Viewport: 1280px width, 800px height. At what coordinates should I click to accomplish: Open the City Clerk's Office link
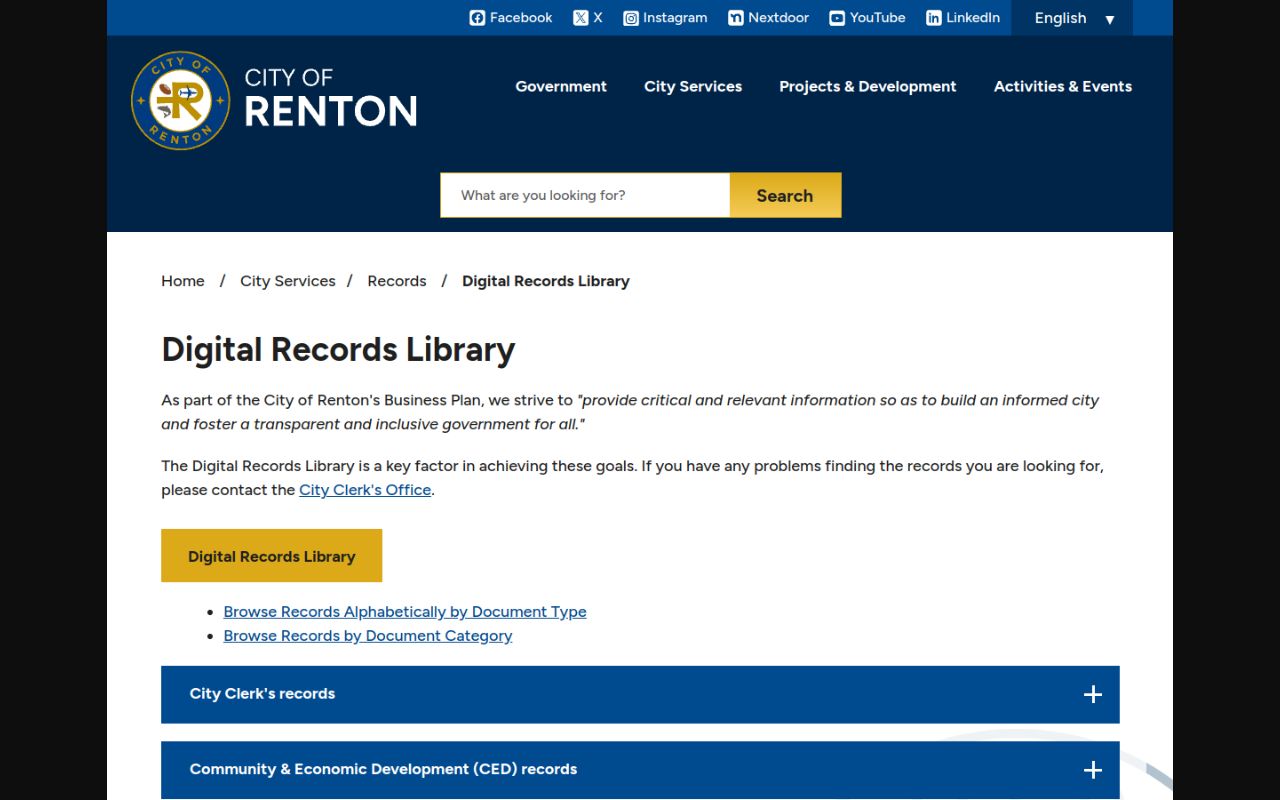(x=365, y=490)
